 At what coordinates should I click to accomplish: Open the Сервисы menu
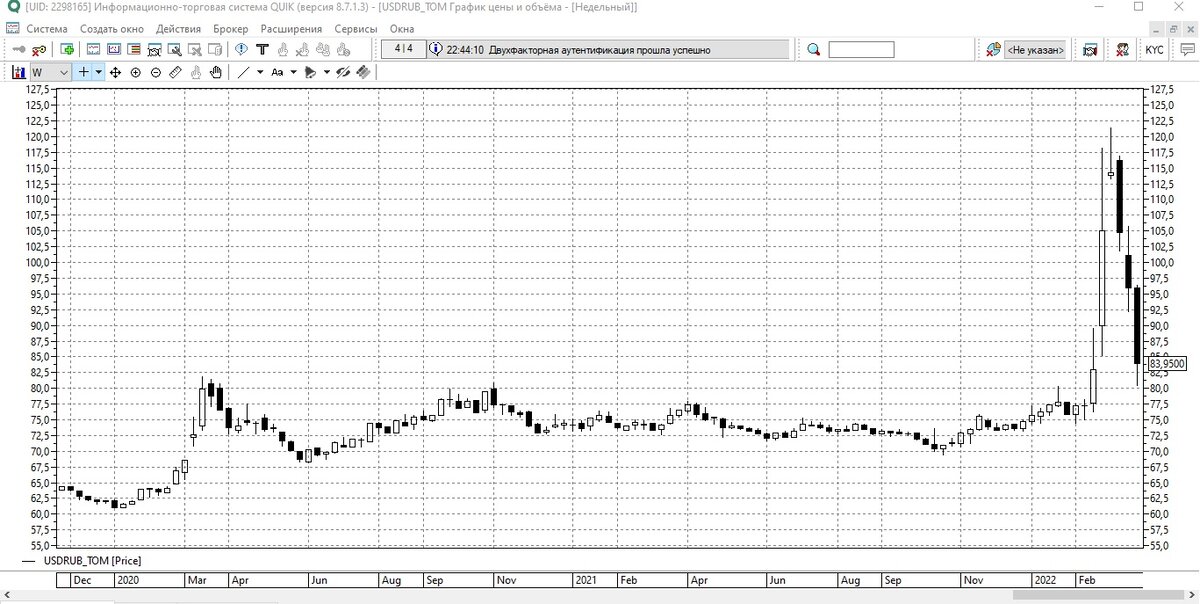[356, 30]
